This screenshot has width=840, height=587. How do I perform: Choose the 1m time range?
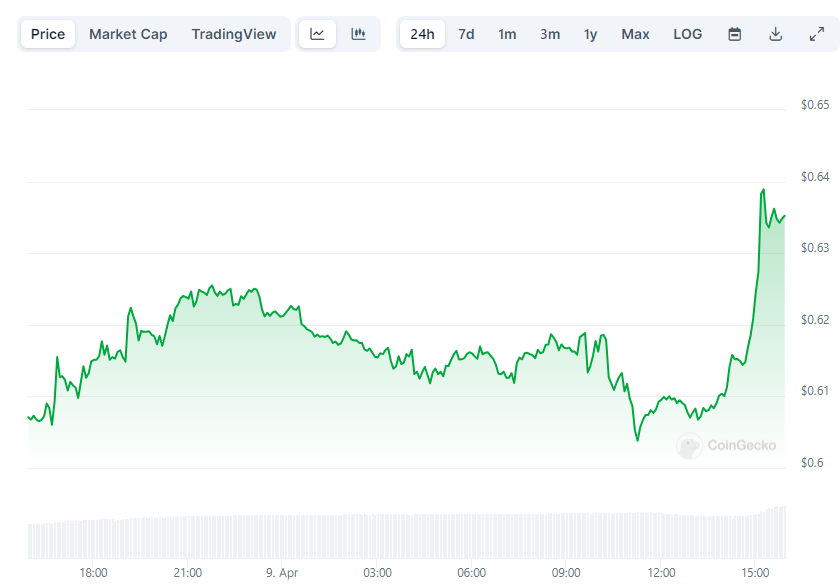click(x=507, y=34)
